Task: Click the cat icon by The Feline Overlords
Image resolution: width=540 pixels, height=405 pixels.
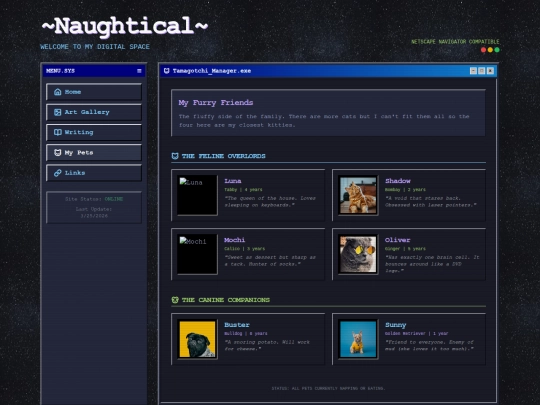Action: point(175,156)
